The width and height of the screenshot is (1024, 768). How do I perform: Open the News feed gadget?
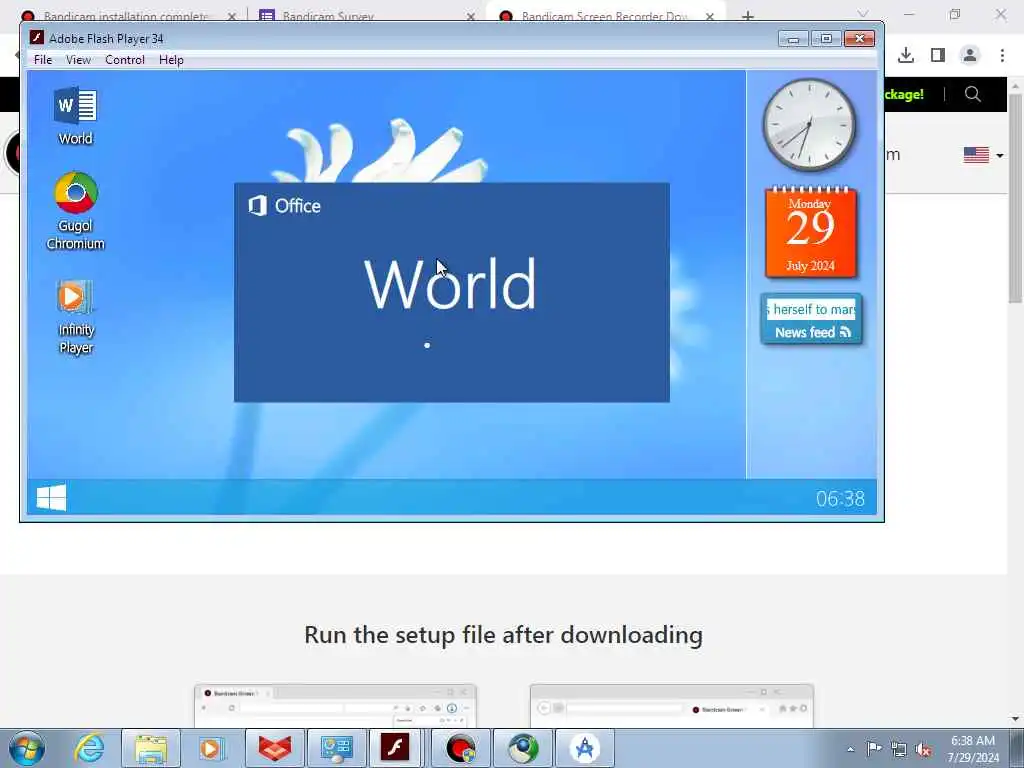[x=811, y=319]
